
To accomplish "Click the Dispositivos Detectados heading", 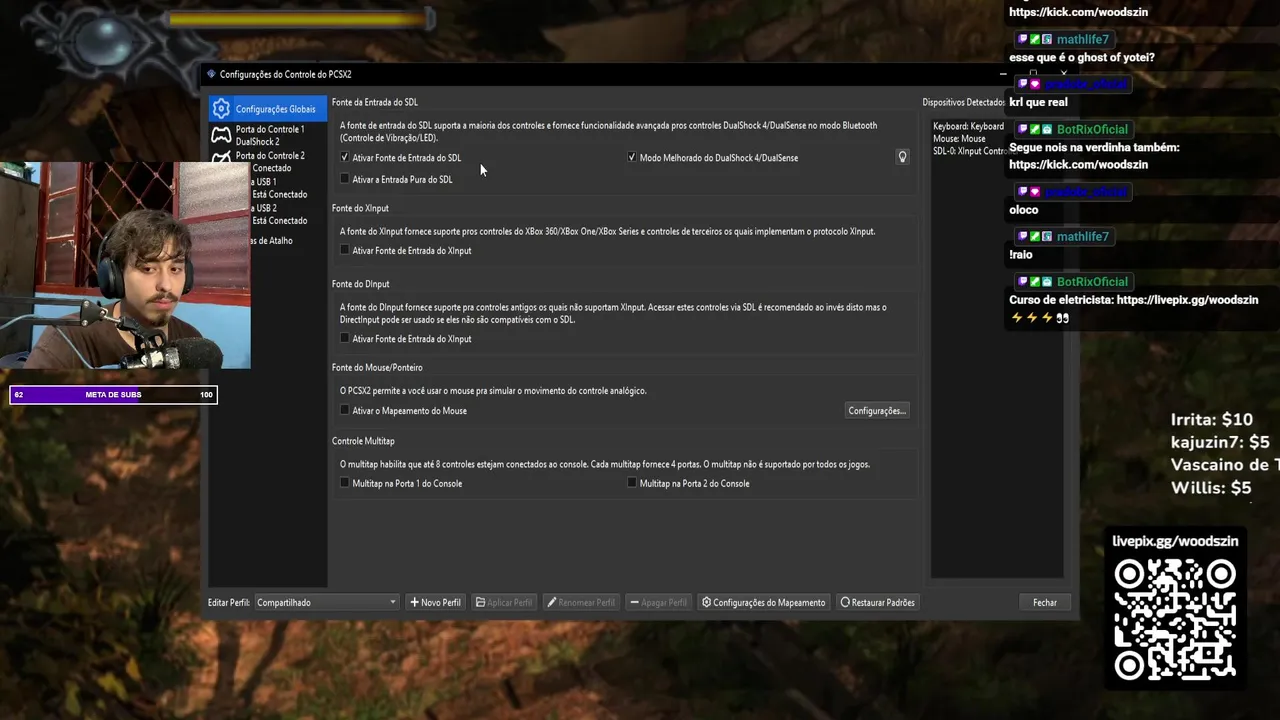I will [964, 102].
